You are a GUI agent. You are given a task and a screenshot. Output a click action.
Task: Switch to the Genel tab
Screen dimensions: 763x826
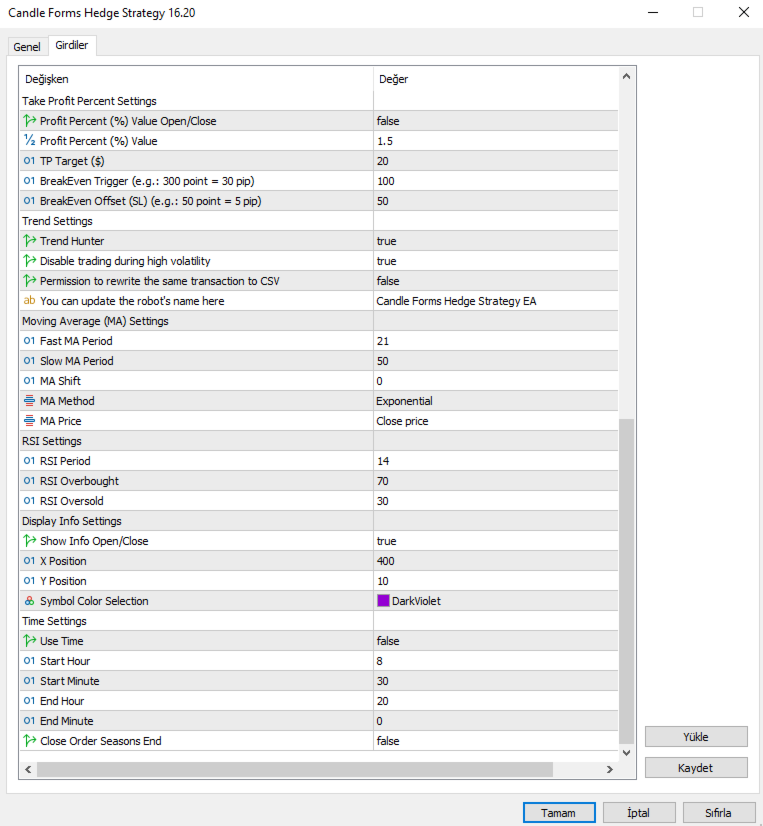27,47
